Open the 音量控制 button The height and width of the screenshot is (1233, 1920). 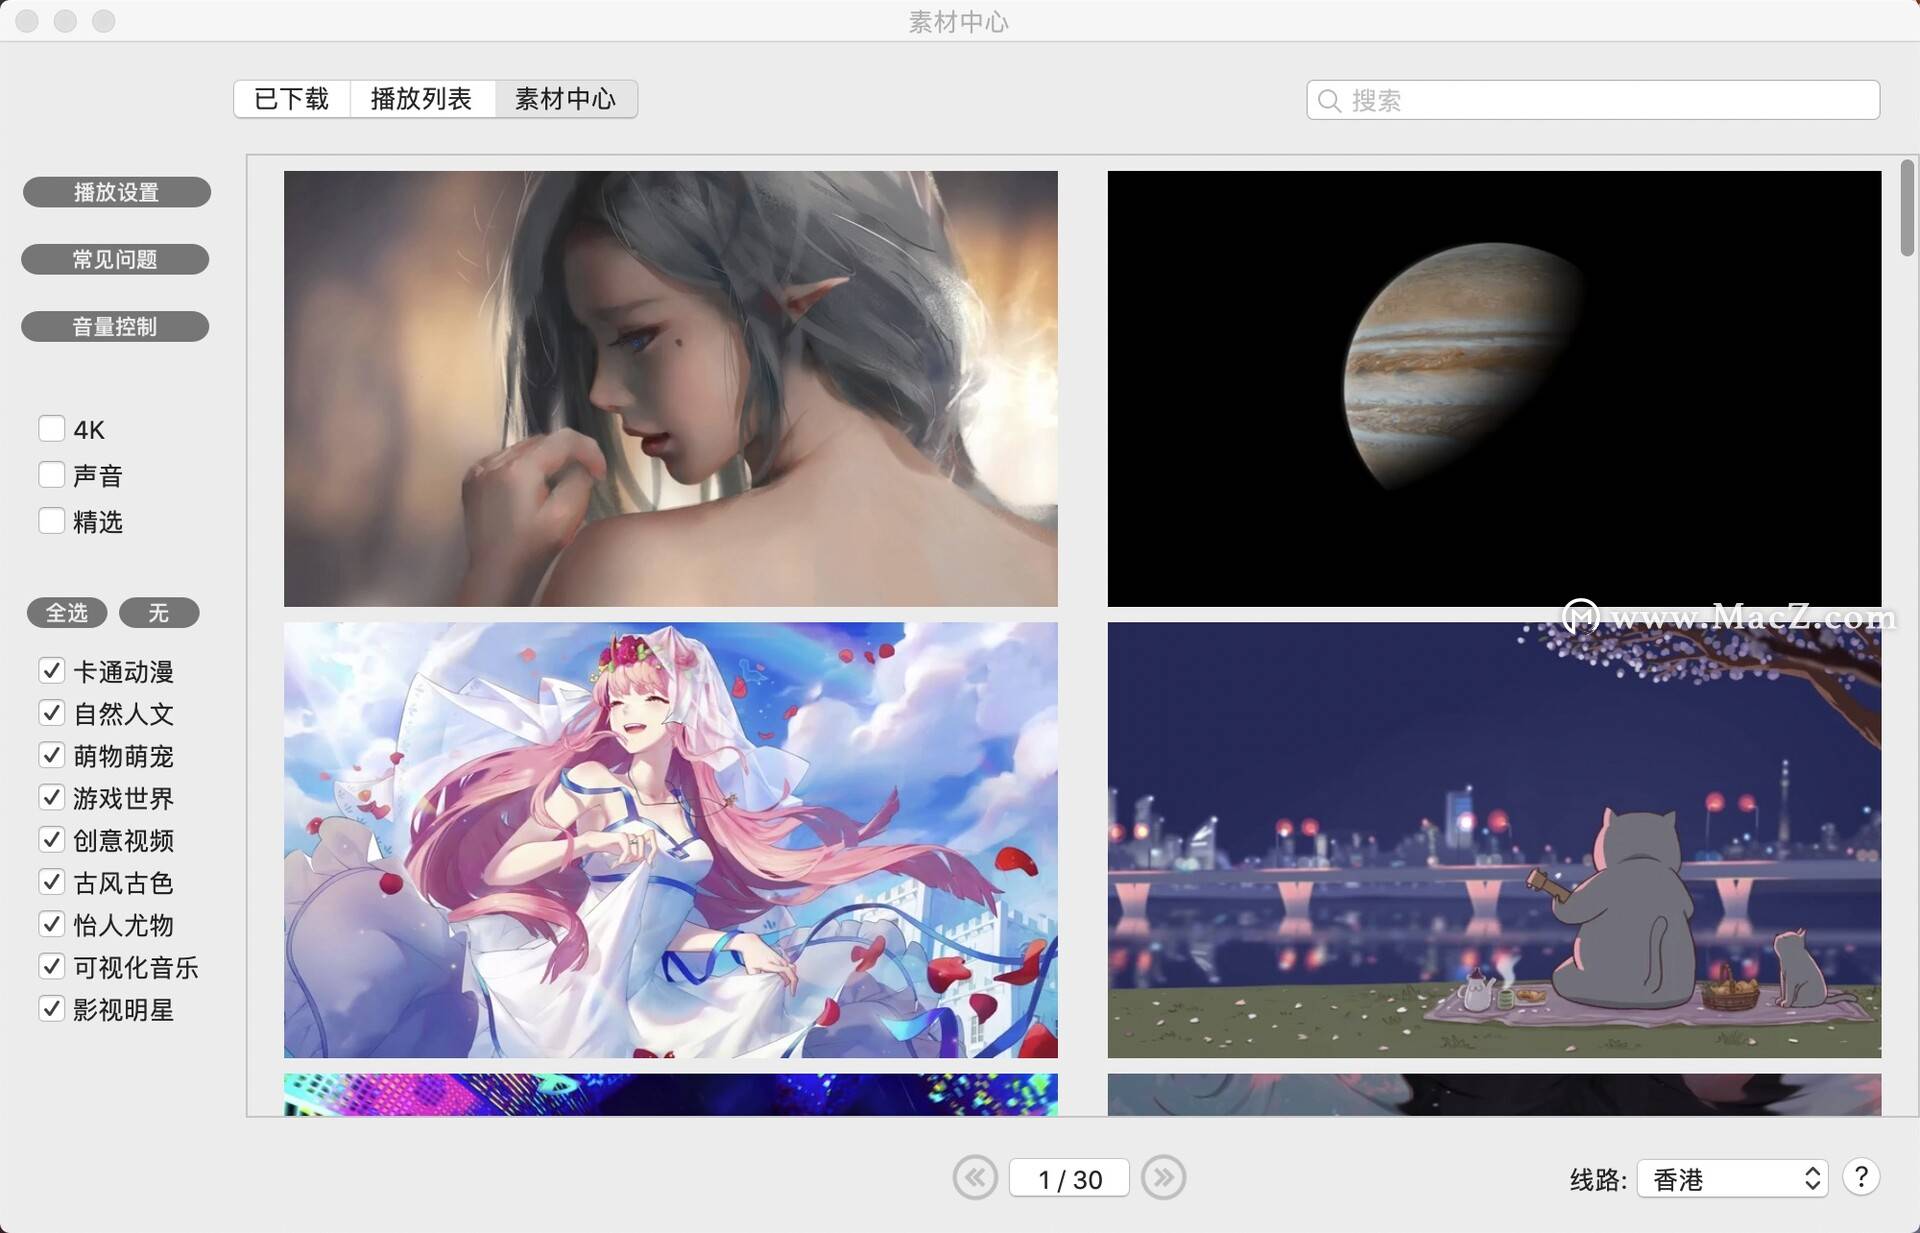coord(115,326)
